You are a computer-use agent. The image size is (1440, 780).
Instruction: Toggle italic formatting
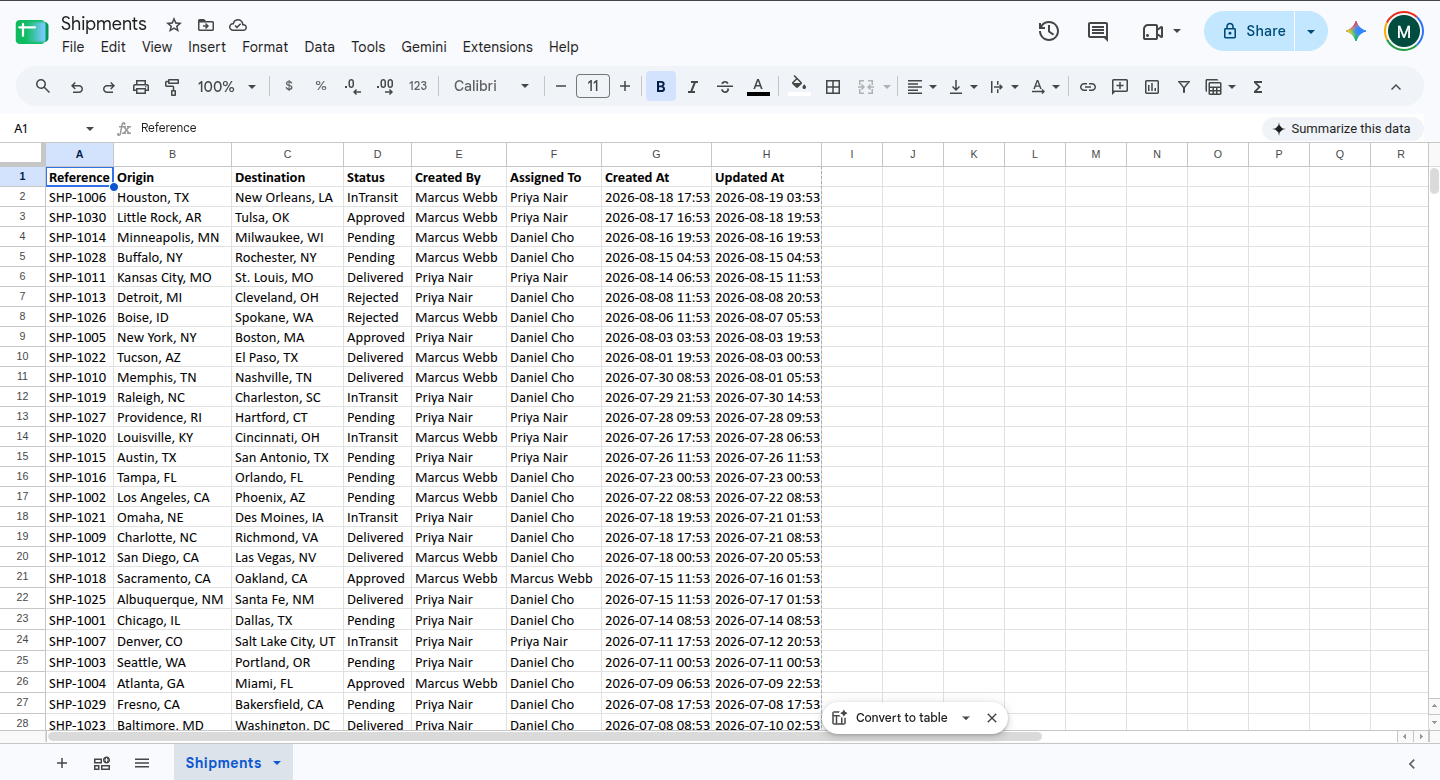(693, 87)
